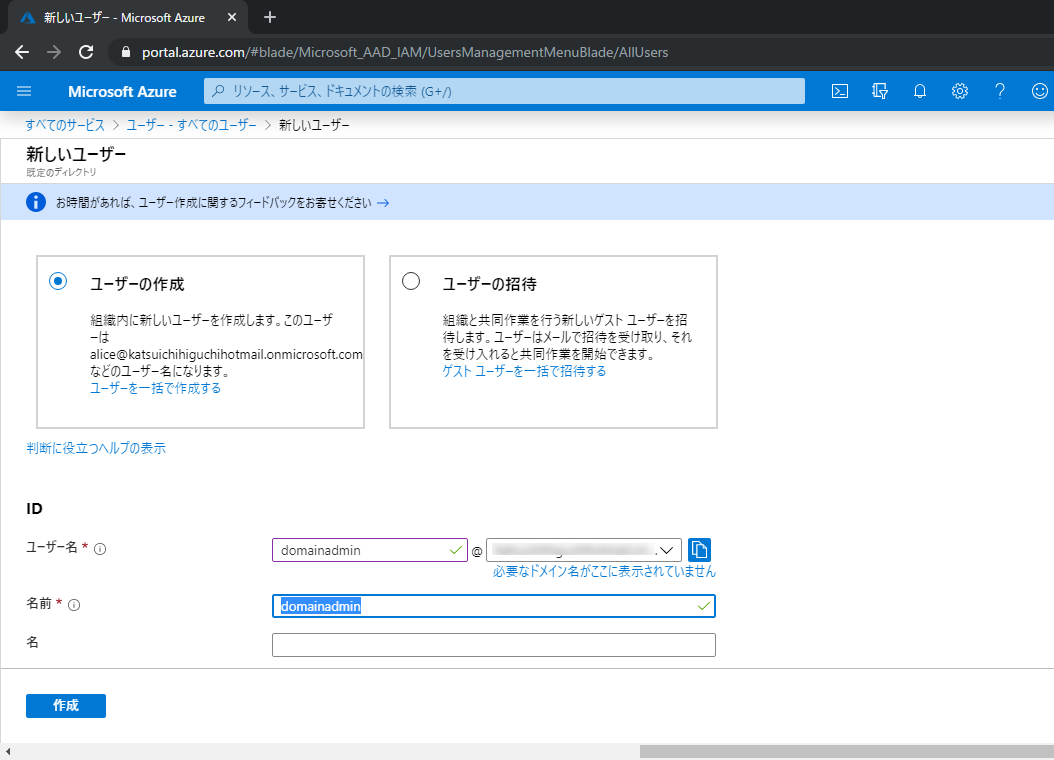The width and height of the screenshot is (1054, 760).
Task: Open the Azure portal hamburger menu
Action: (24, 91)
